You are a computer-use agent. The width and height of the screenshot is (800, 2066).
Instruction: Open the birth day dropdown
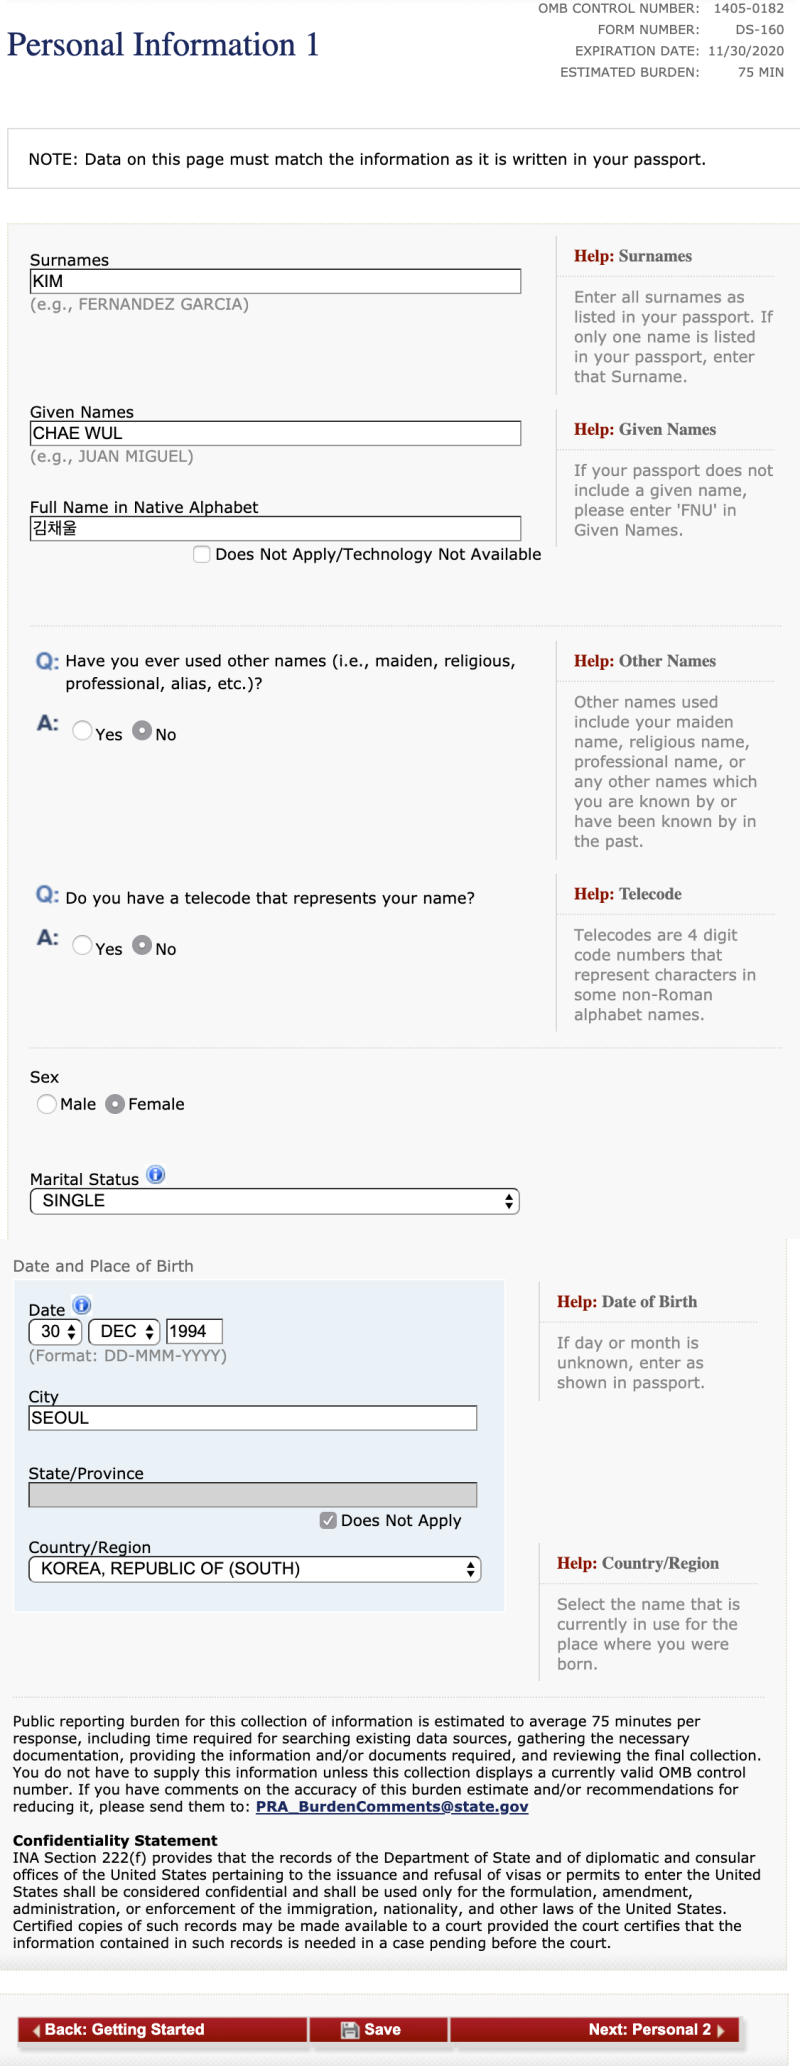[x=55, y=1331]
